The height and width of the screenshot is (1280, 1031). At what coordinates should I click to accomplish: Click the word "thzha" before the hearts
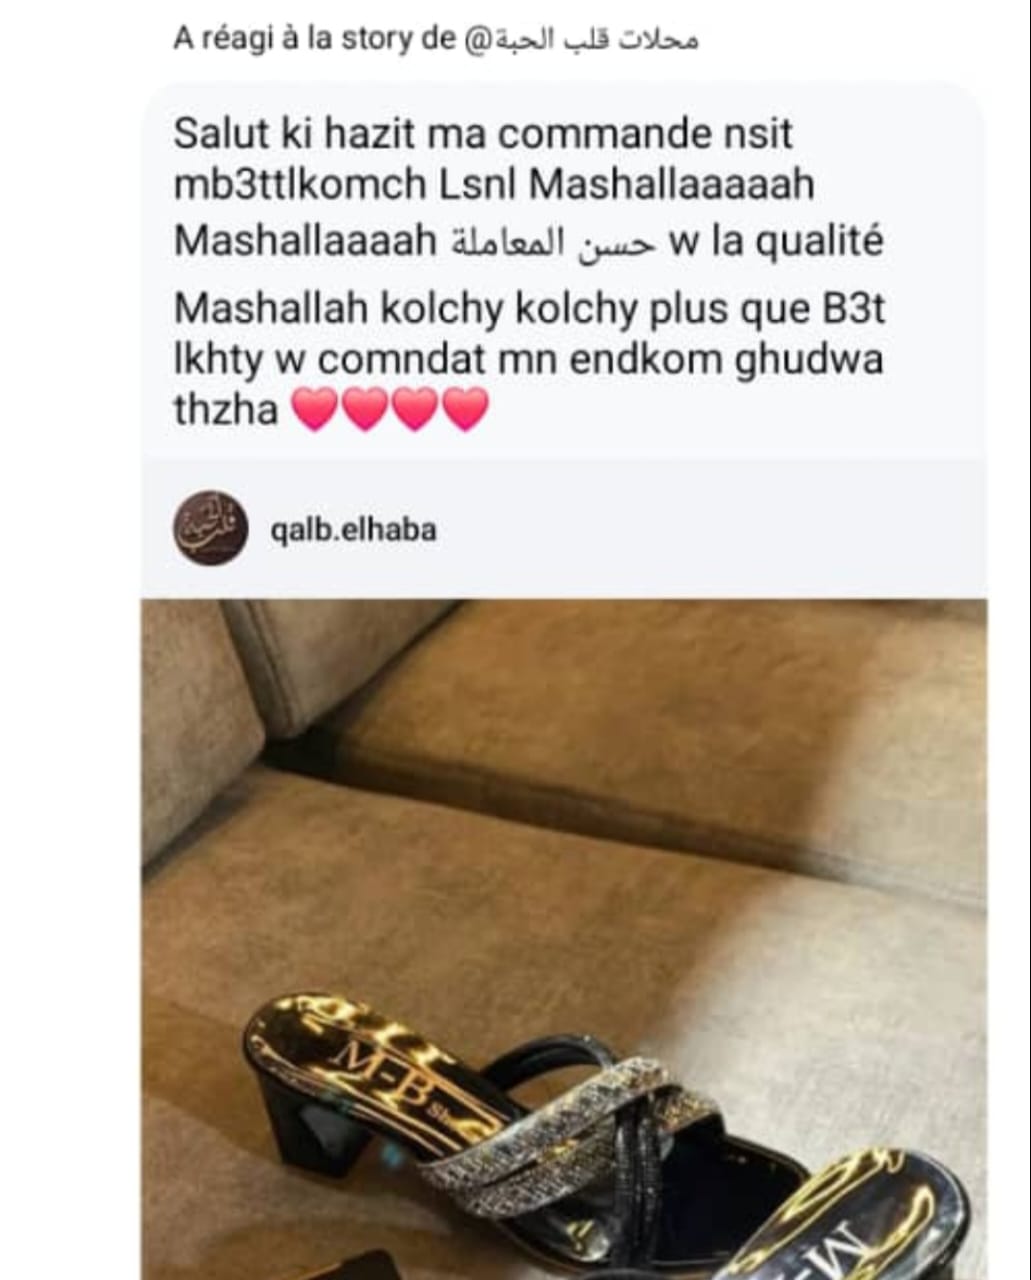coord(226,409)
